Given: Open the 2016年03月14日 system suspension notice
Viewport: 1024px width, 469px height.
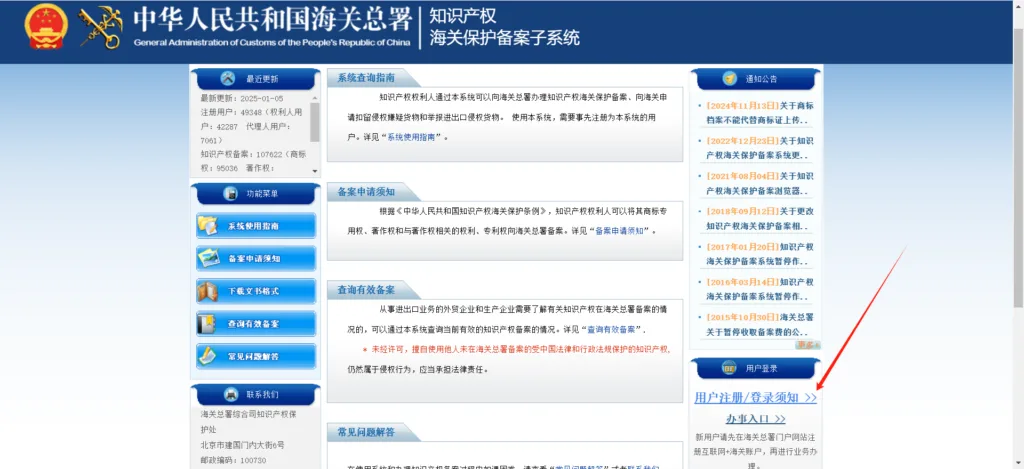Looking at the screenshot, I should (x=759, y=289).
